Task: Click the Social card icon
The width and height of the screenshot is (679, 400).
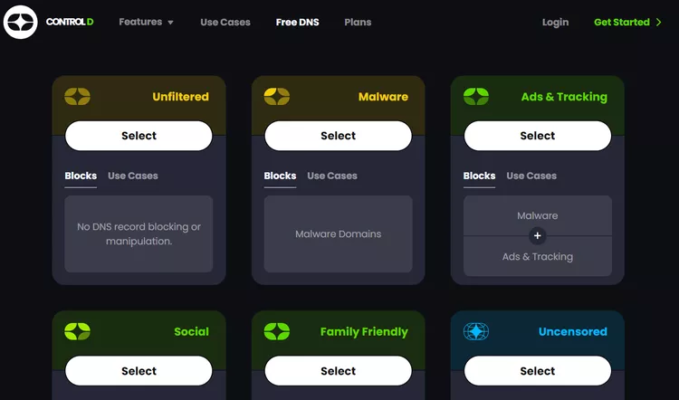Action: point(77,331)
